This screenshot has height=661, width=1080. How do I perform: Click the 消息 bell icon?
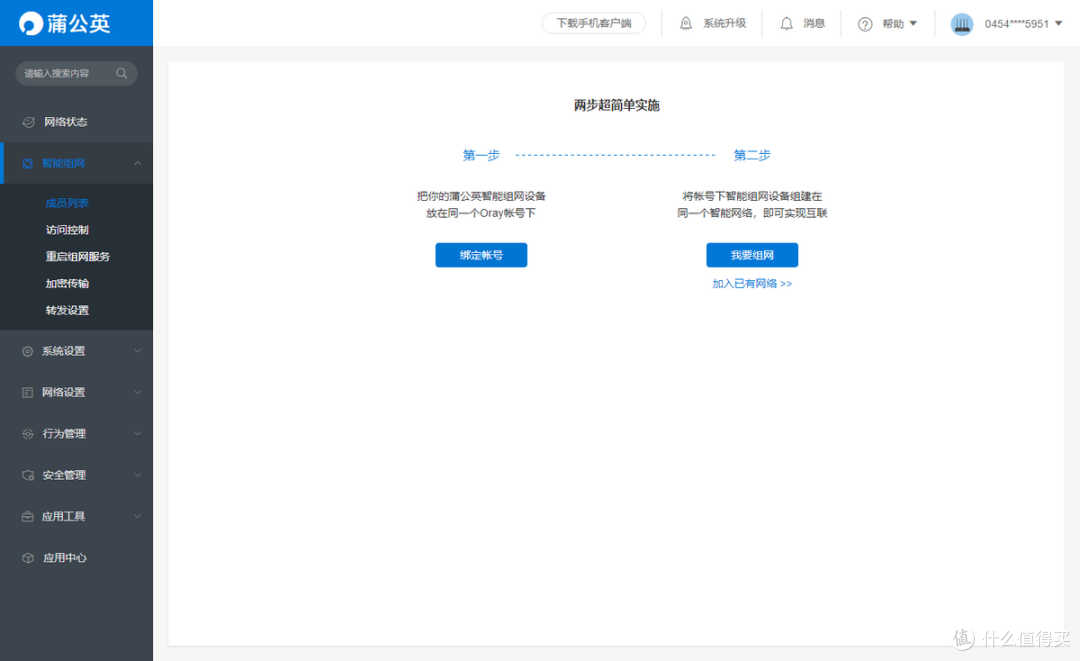coord(787,23)
